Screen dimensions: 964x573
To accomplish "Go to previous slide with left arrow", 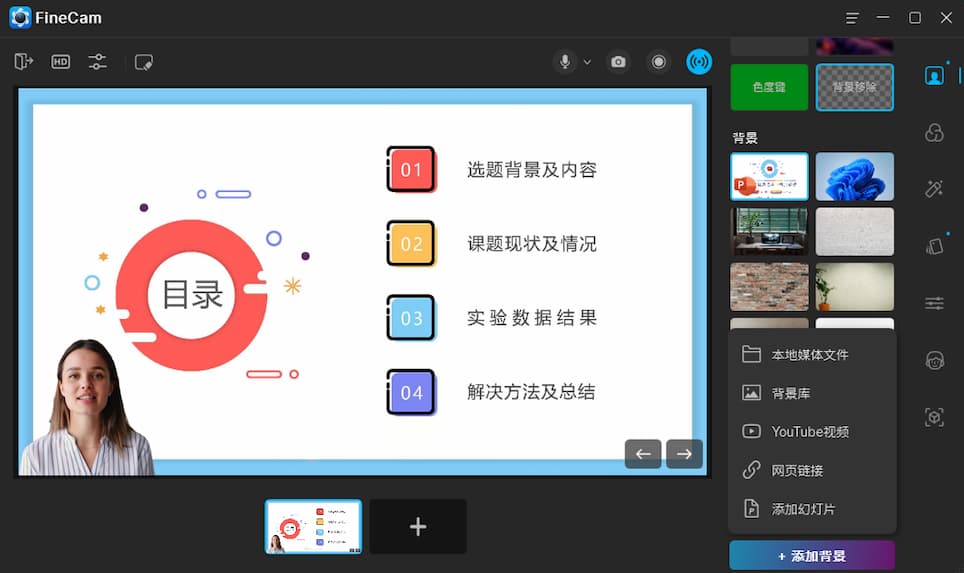I will click(x=643, y=454).
